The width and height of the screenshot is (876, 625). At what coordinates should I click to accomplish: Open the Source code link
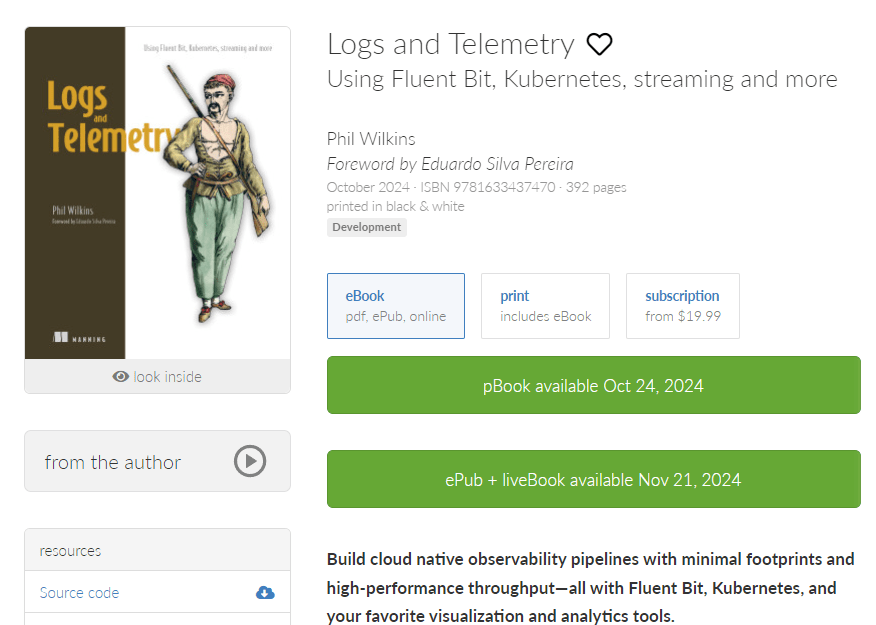click(x=78, y=592)
